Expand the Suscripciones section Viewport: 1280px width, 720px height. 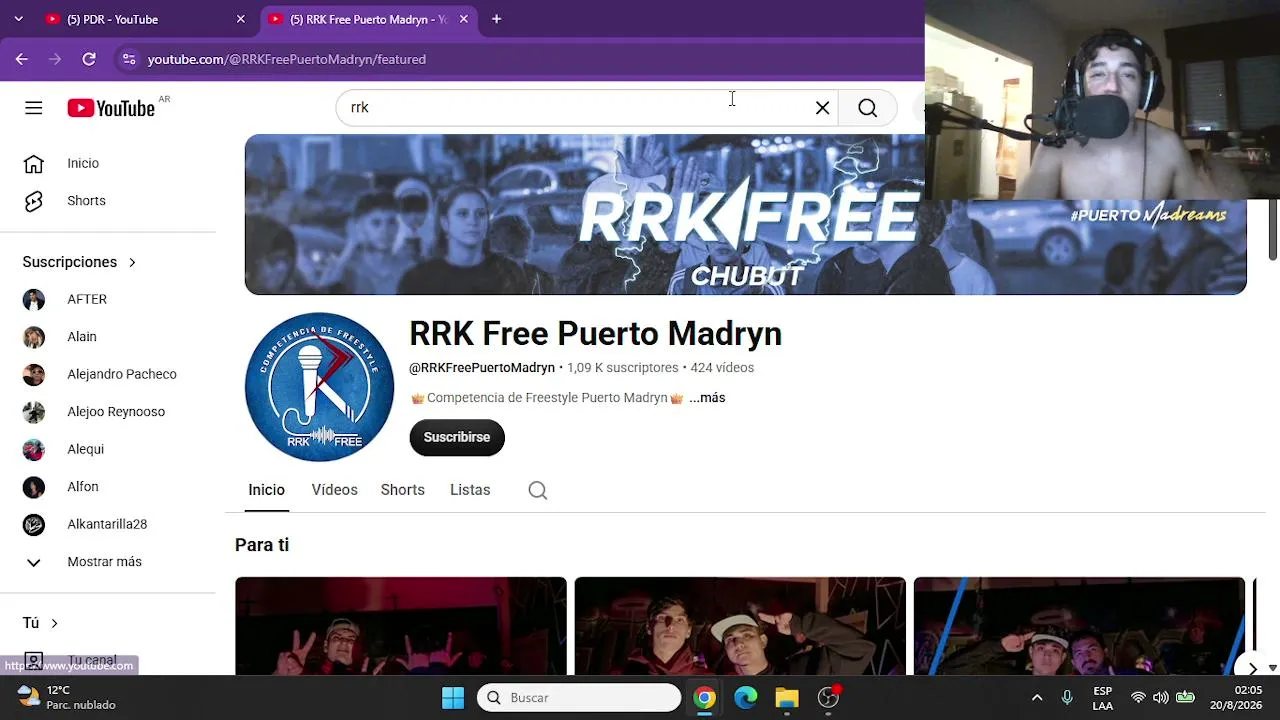coord(80,262)
